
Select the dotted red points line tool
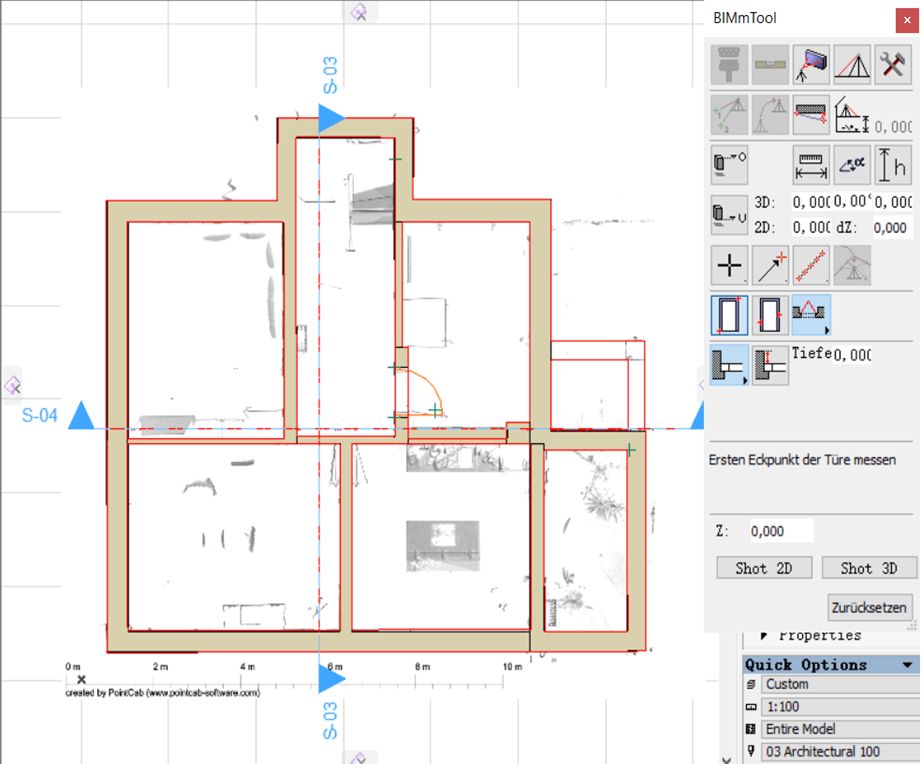811,265
